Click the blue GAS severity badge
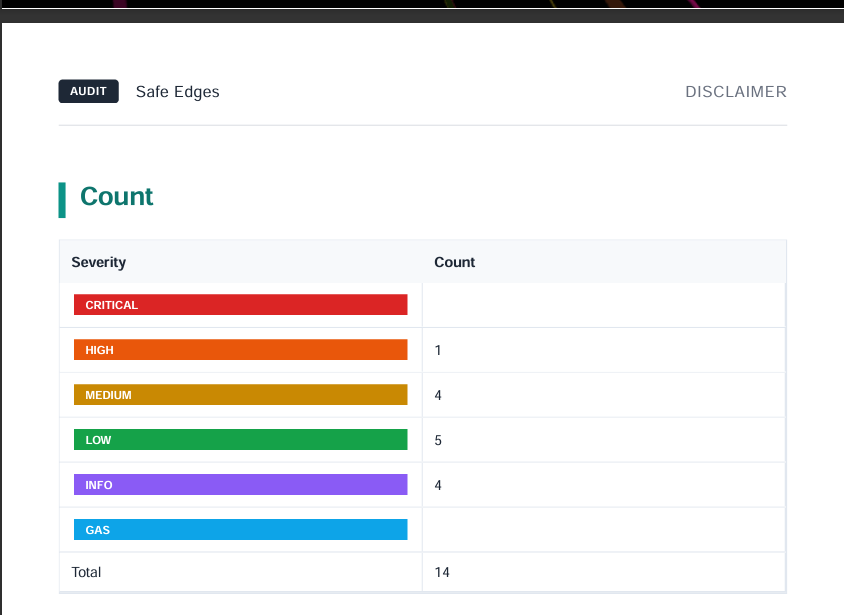The height and width of the screenshot is (615, 844). tap(241, 529)
